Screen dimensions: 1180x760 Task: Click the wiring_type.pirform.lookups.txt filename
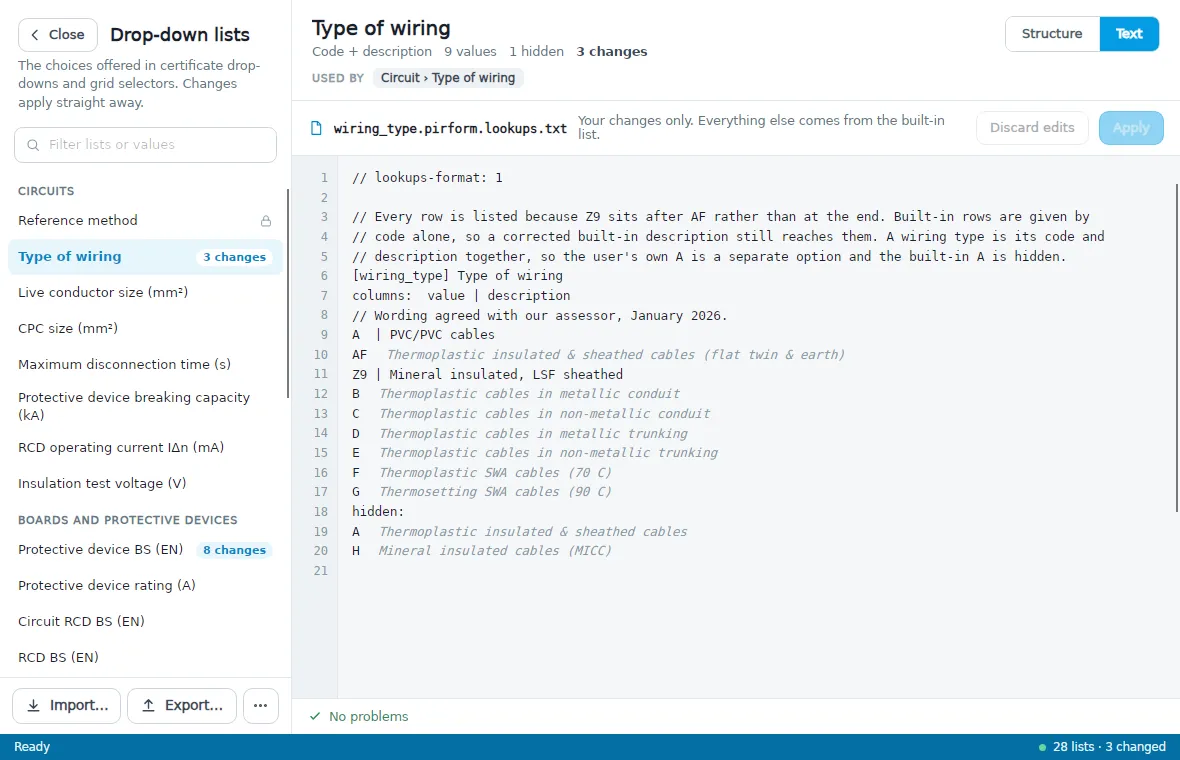pyautogui.click(x=450, y=129)
